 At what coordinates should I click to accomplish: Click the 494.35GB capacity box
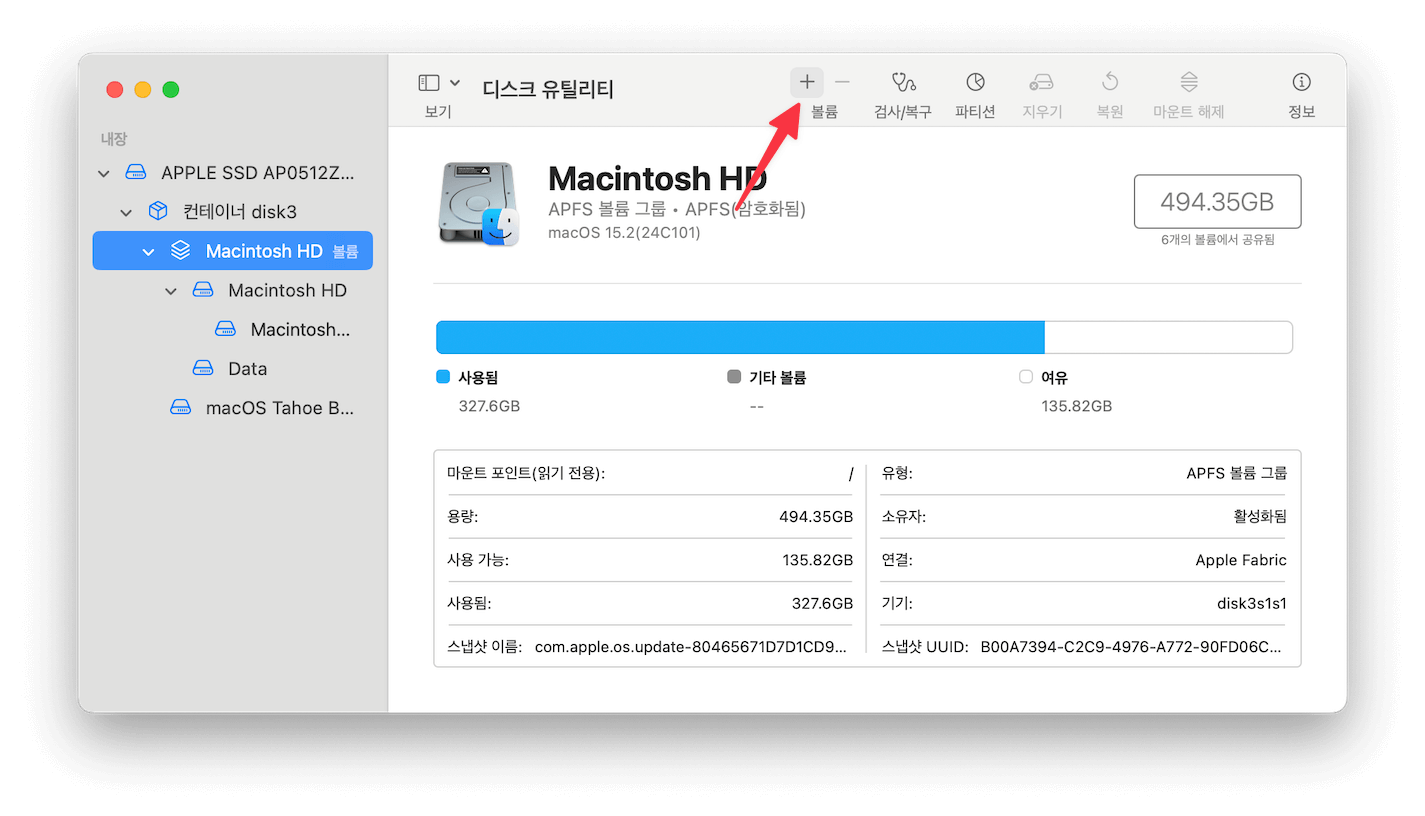pyautogui.click(x=1217, y=202)
